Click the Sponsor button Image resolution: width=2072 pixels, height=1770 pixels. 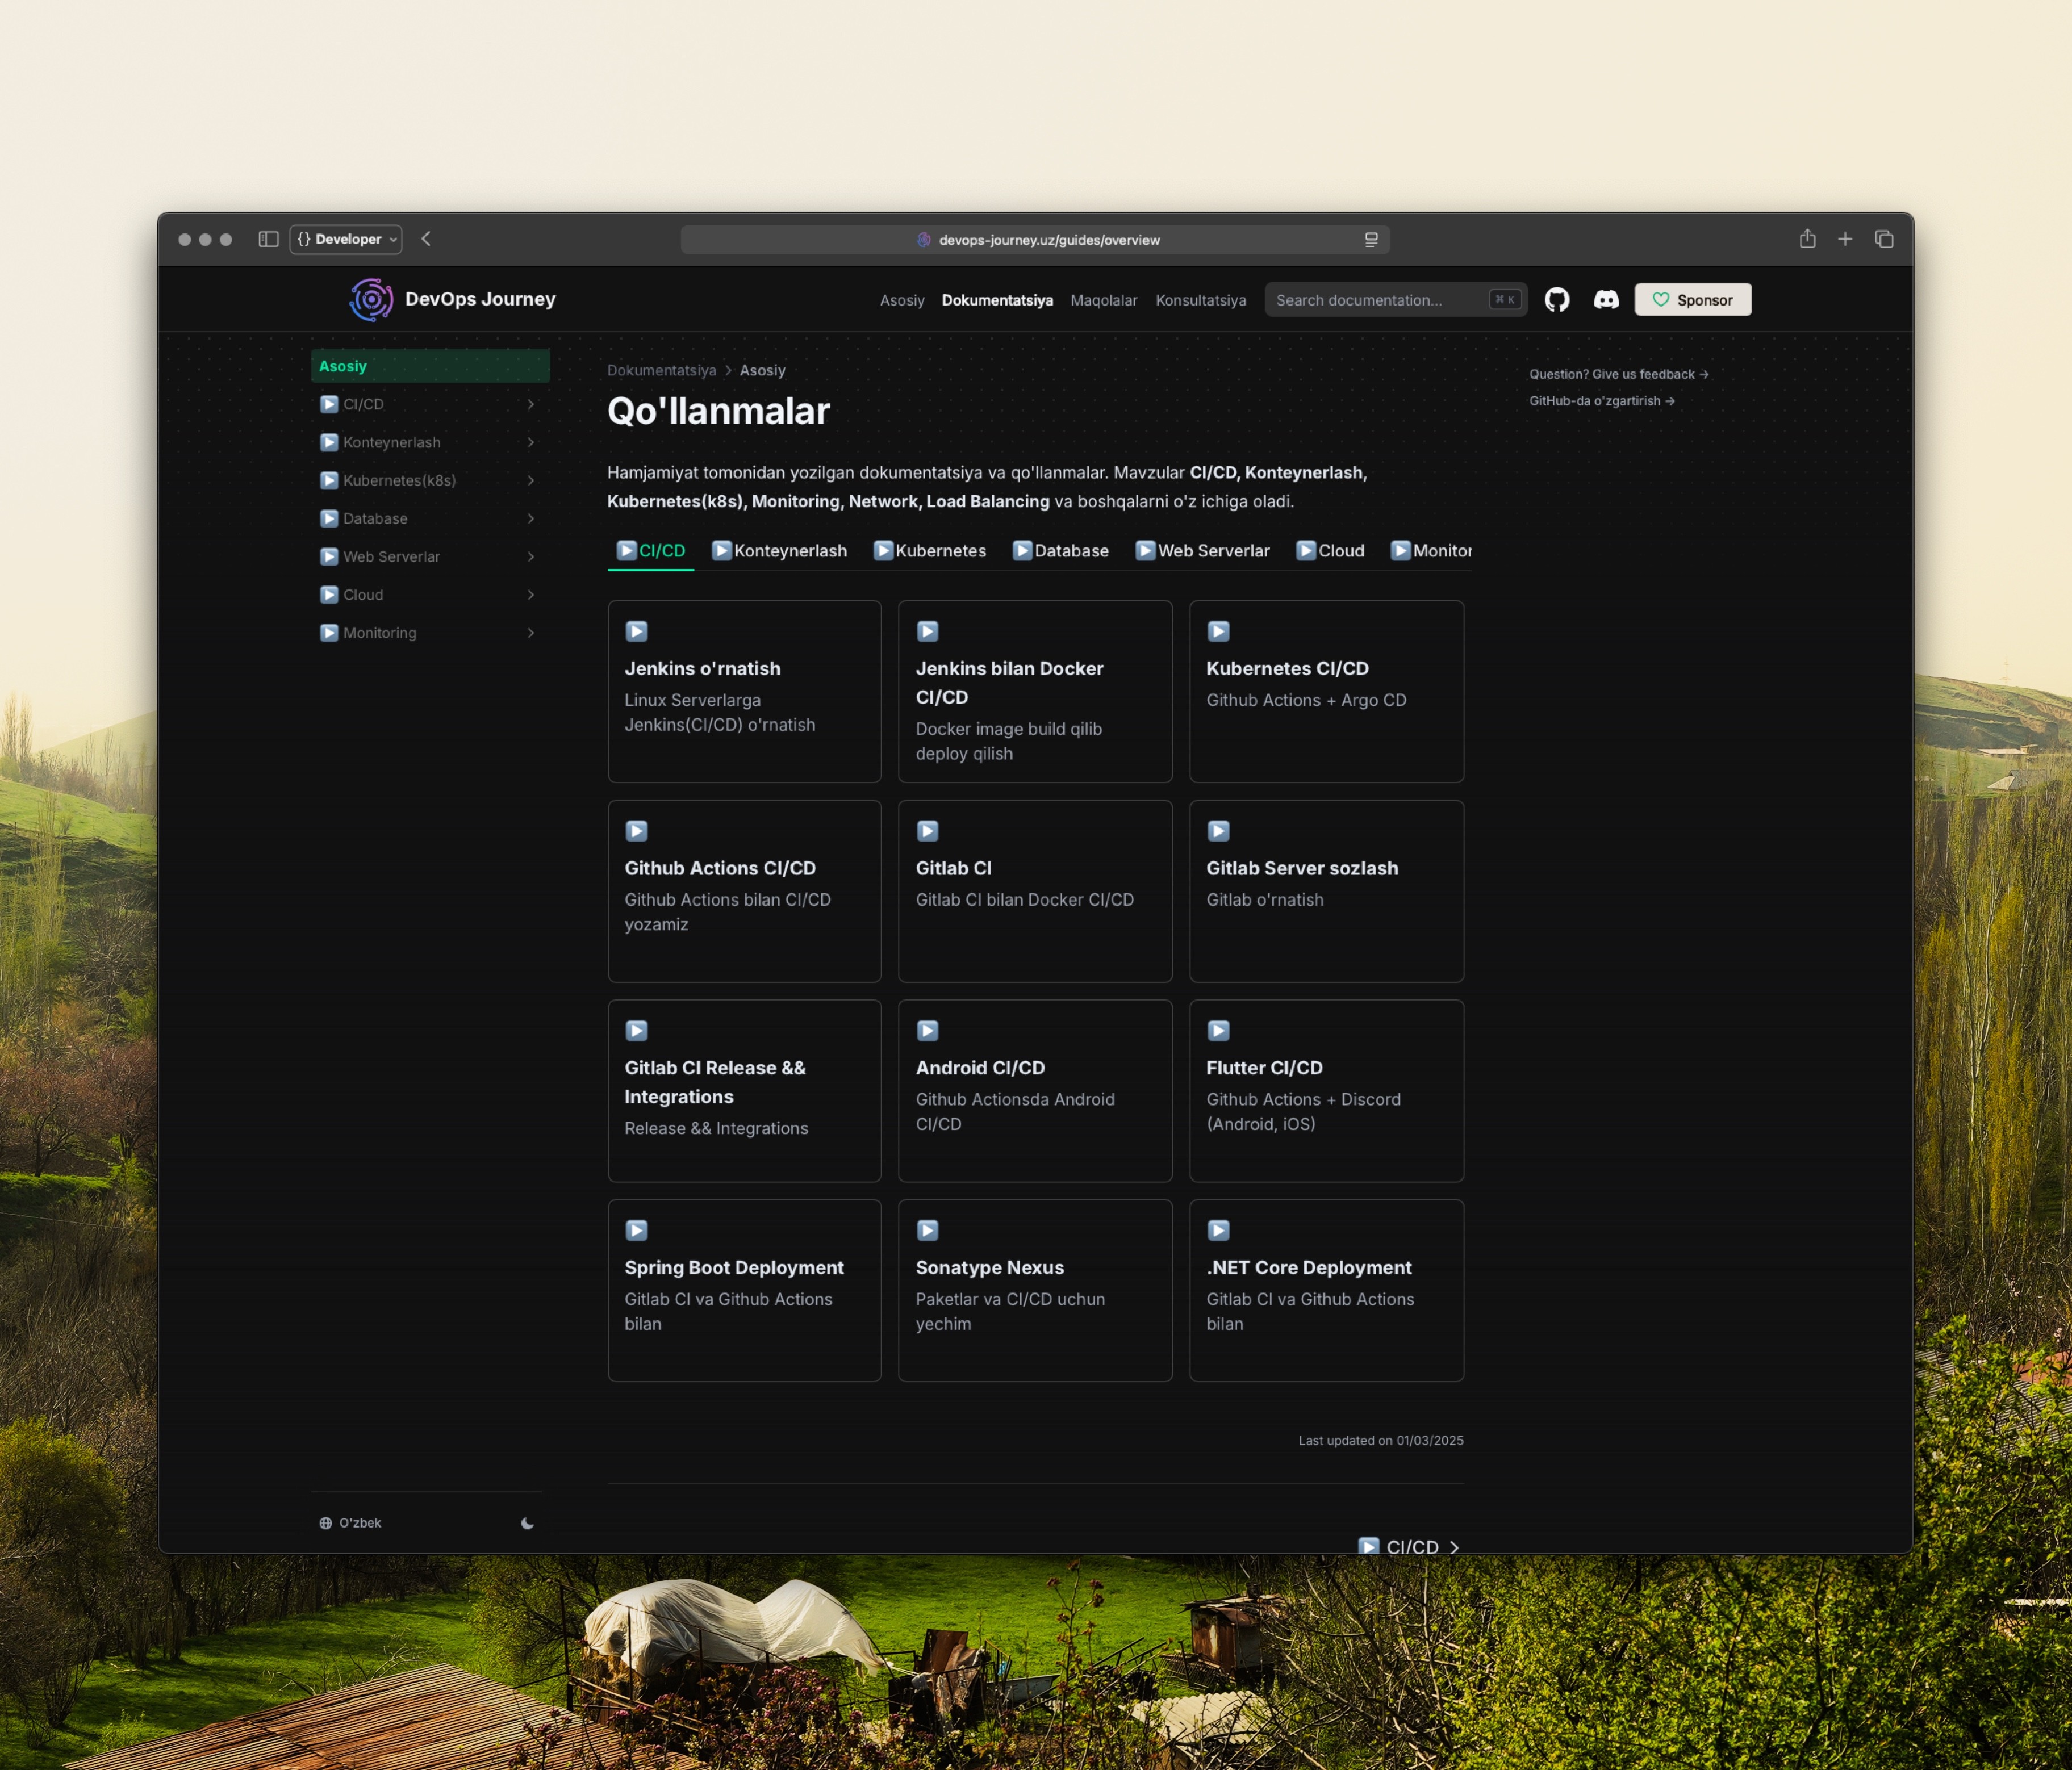1693,300
